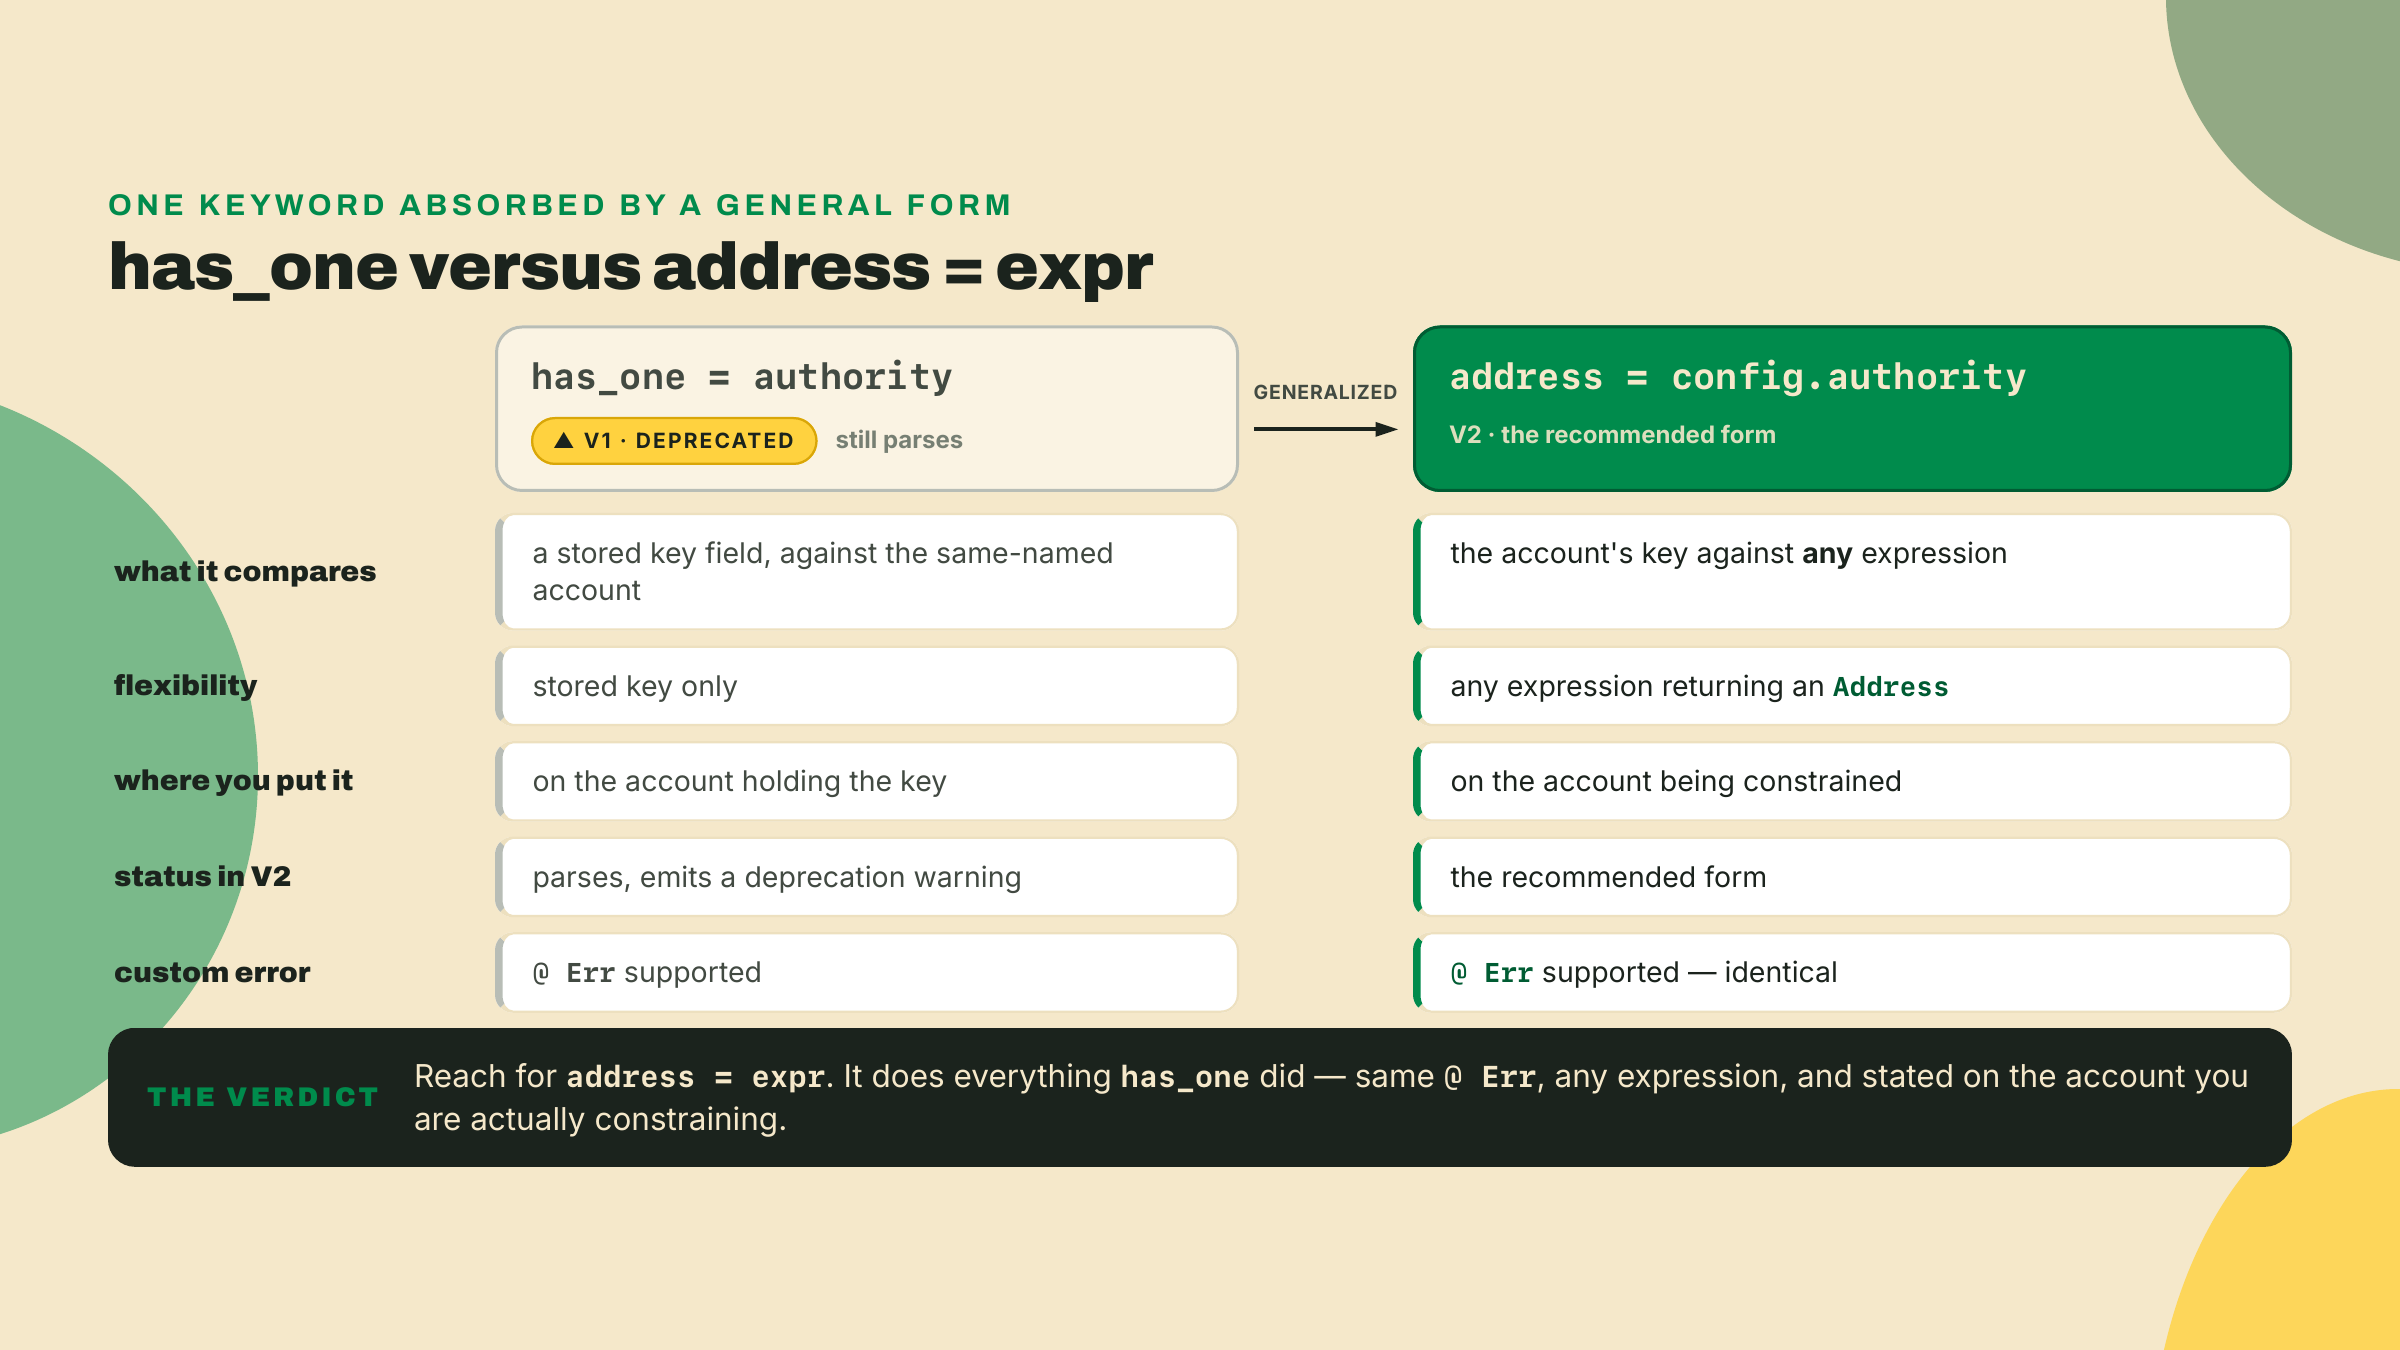Select '@ Err supported — identical' cell
Viewport: 2400px width, 1350px height.
point(1852,972)
